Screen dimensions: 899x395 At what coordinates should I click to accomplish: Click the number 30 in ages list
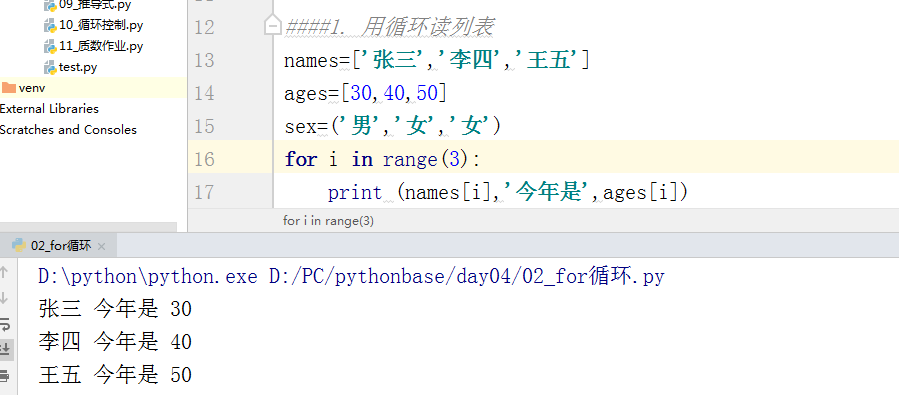point(361,93)
